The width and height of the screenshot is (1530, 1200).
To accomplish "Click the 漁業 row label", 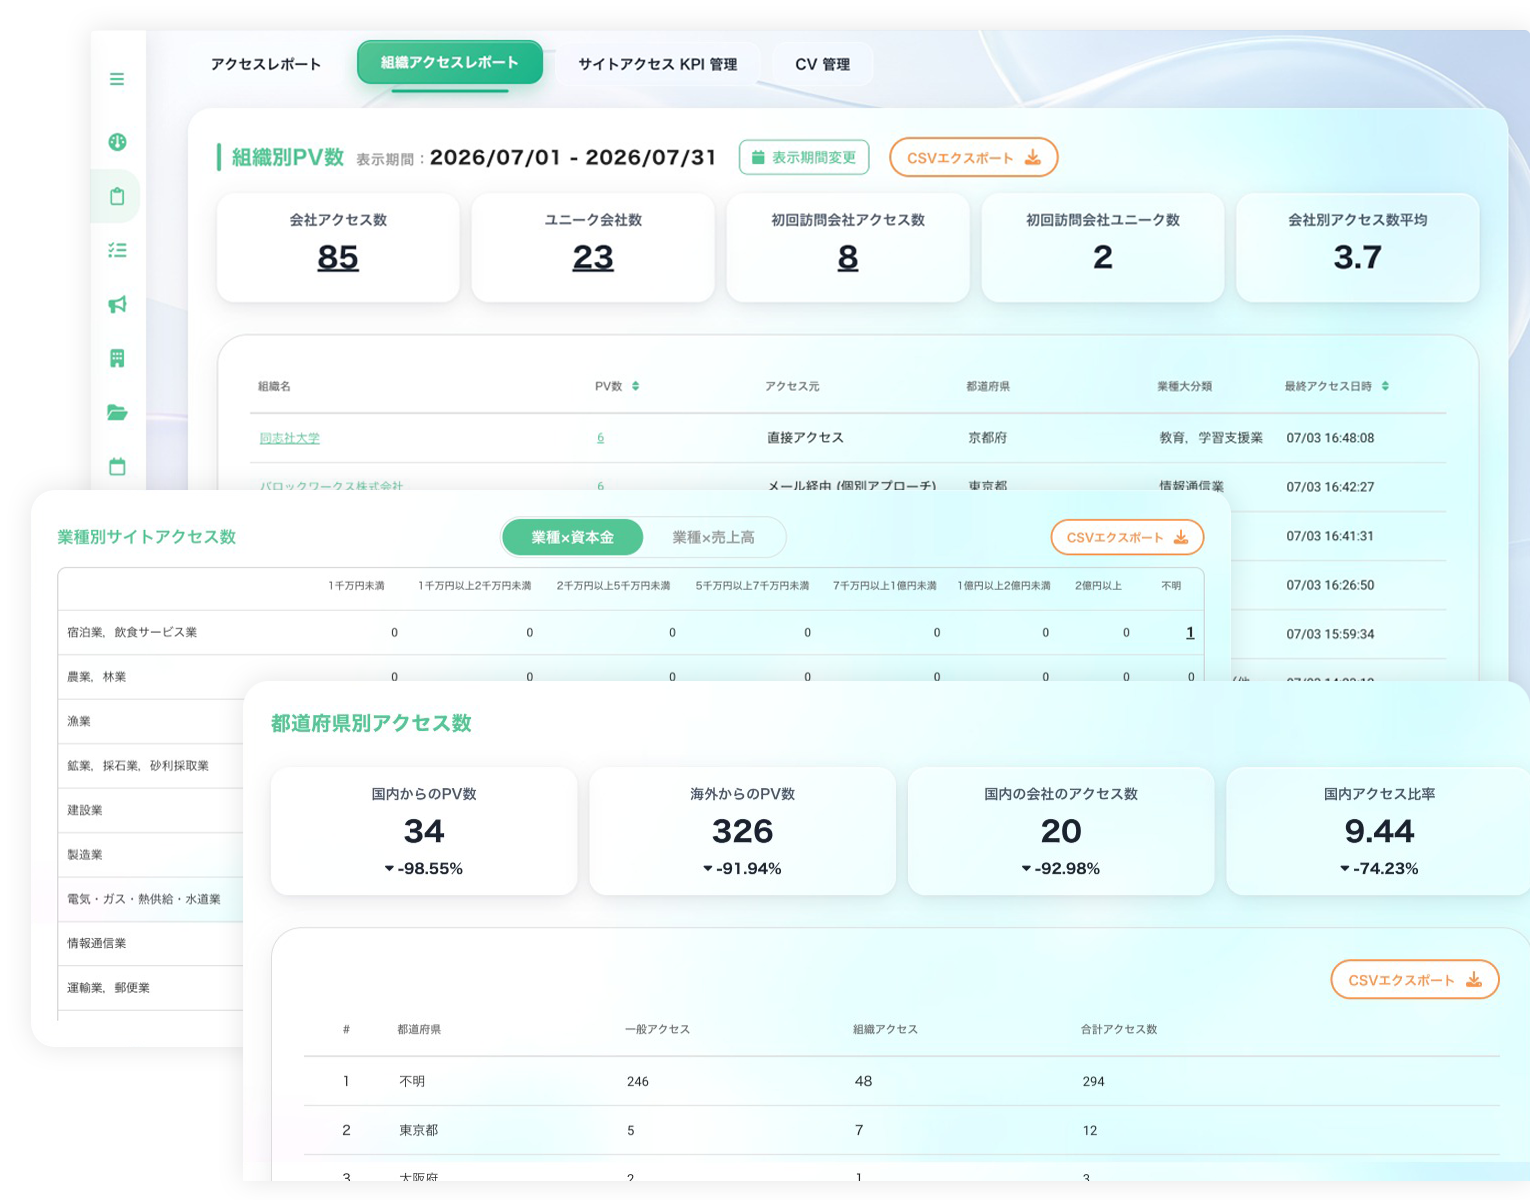I will 79,721.
